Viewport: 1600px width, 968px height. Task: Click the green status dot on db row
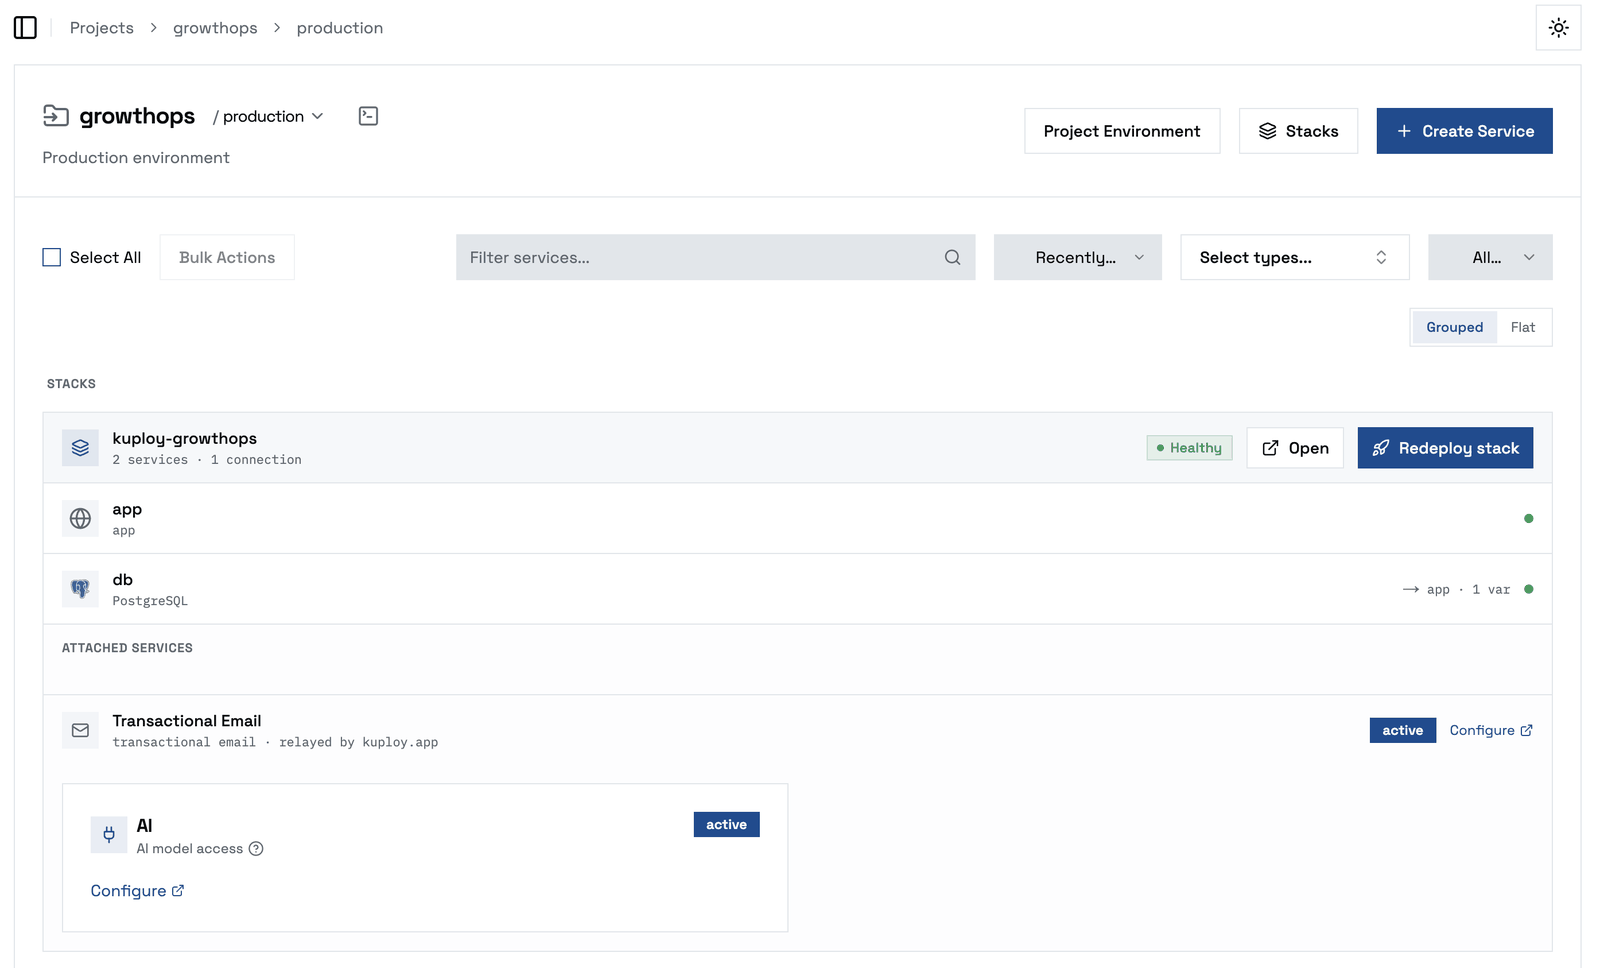[1528, 589]
